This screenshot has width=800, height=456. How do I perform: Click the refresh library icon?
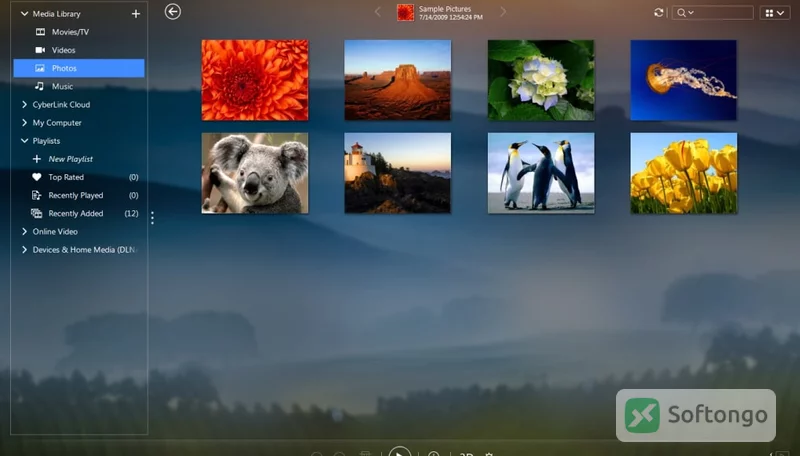659,13
